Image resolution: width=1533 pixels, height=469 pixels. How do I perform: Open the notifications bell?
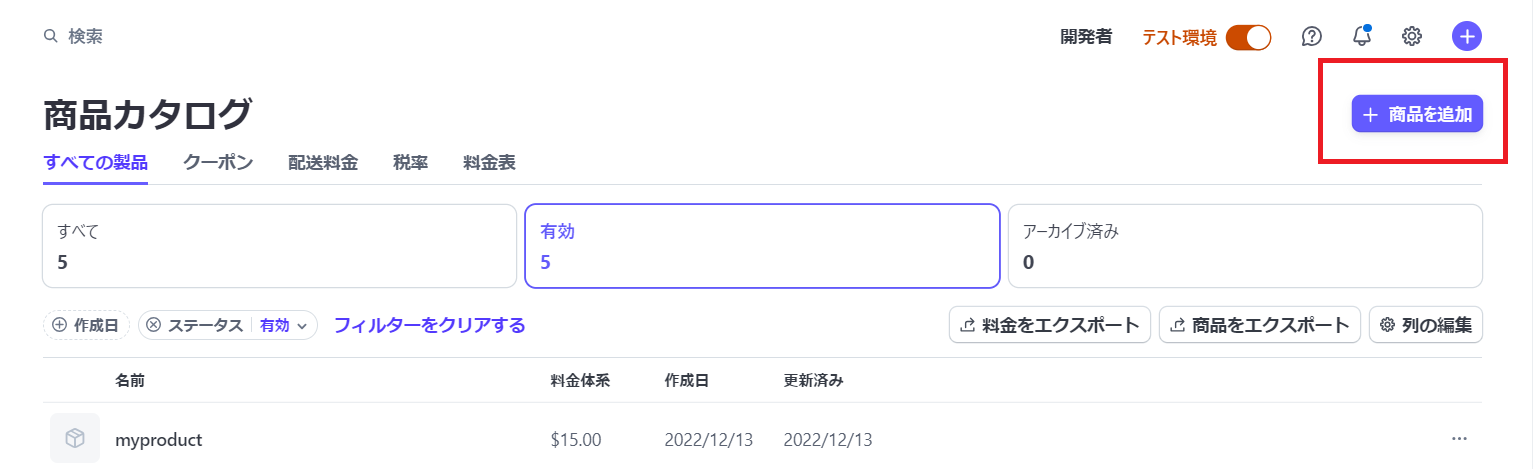click(x=1361, y=37)
